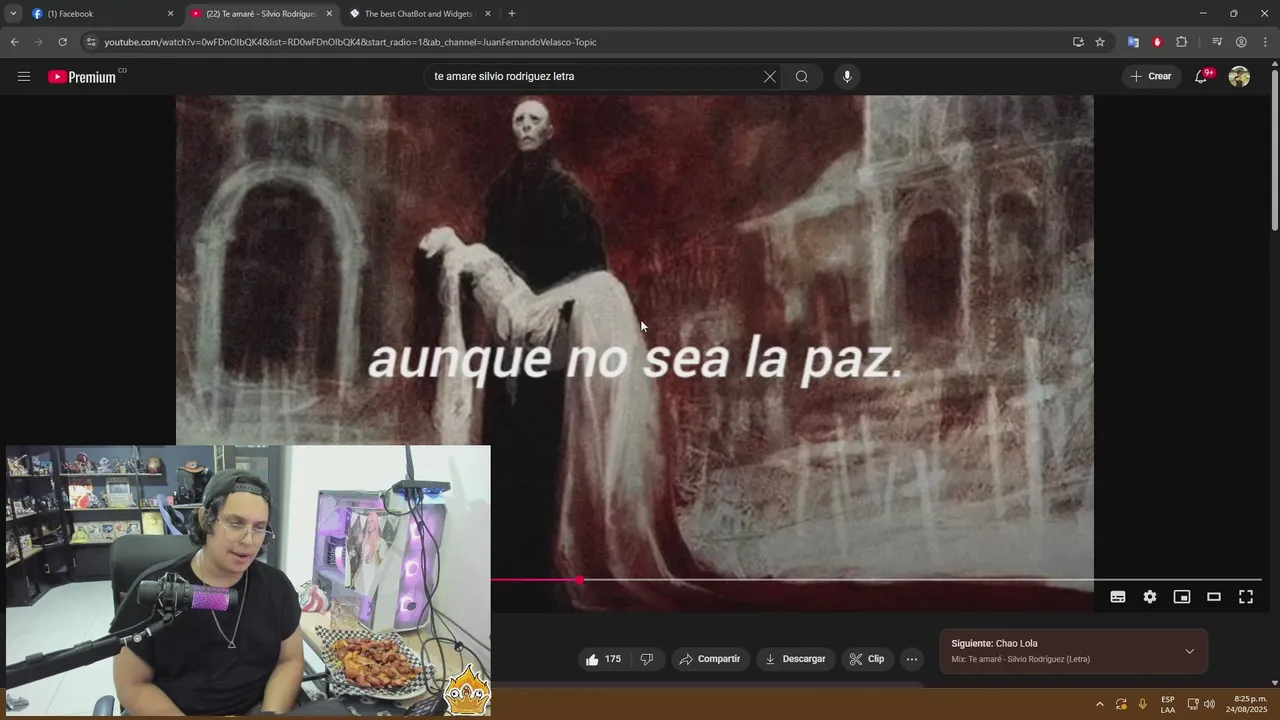Click Mix: Te amaré - Silvio Rodríguez text
This screenshot has width=1280, height=720.
pos(1020,659)
